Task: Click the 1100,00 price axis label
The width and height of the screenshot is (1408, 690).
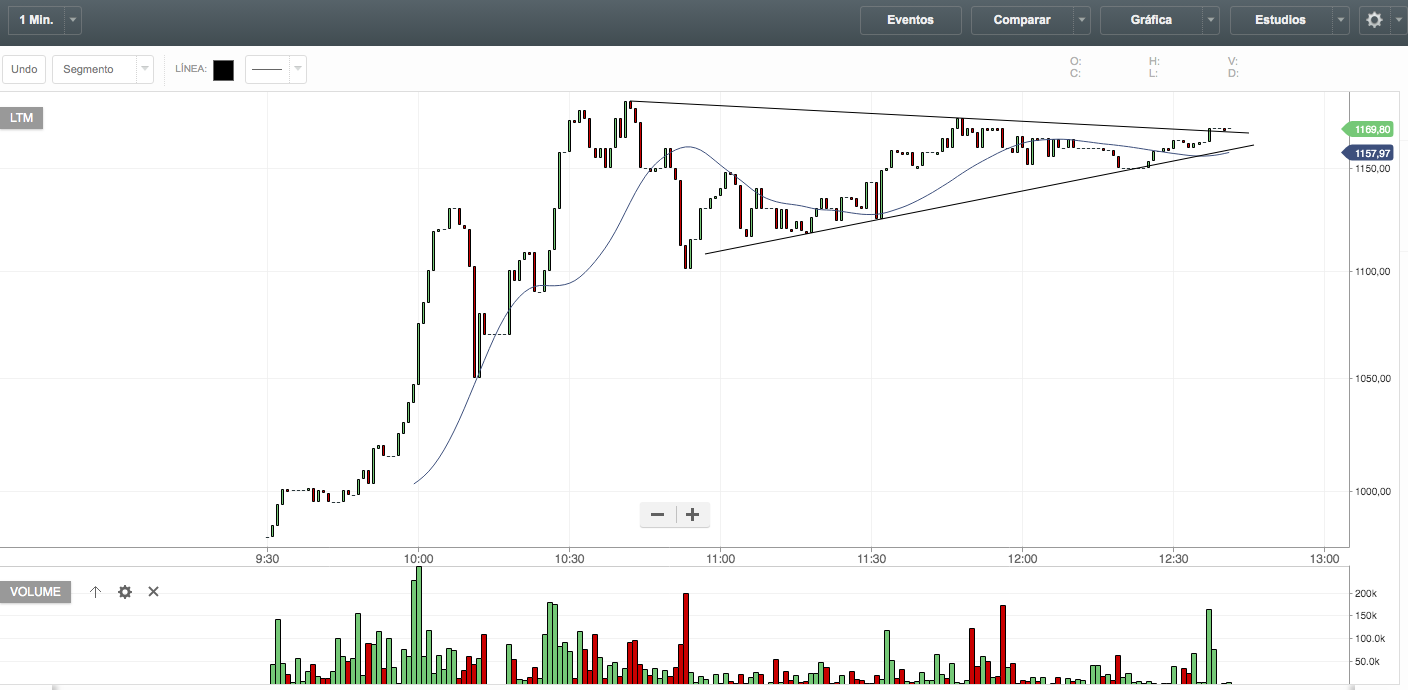Action: [1375, 271]
